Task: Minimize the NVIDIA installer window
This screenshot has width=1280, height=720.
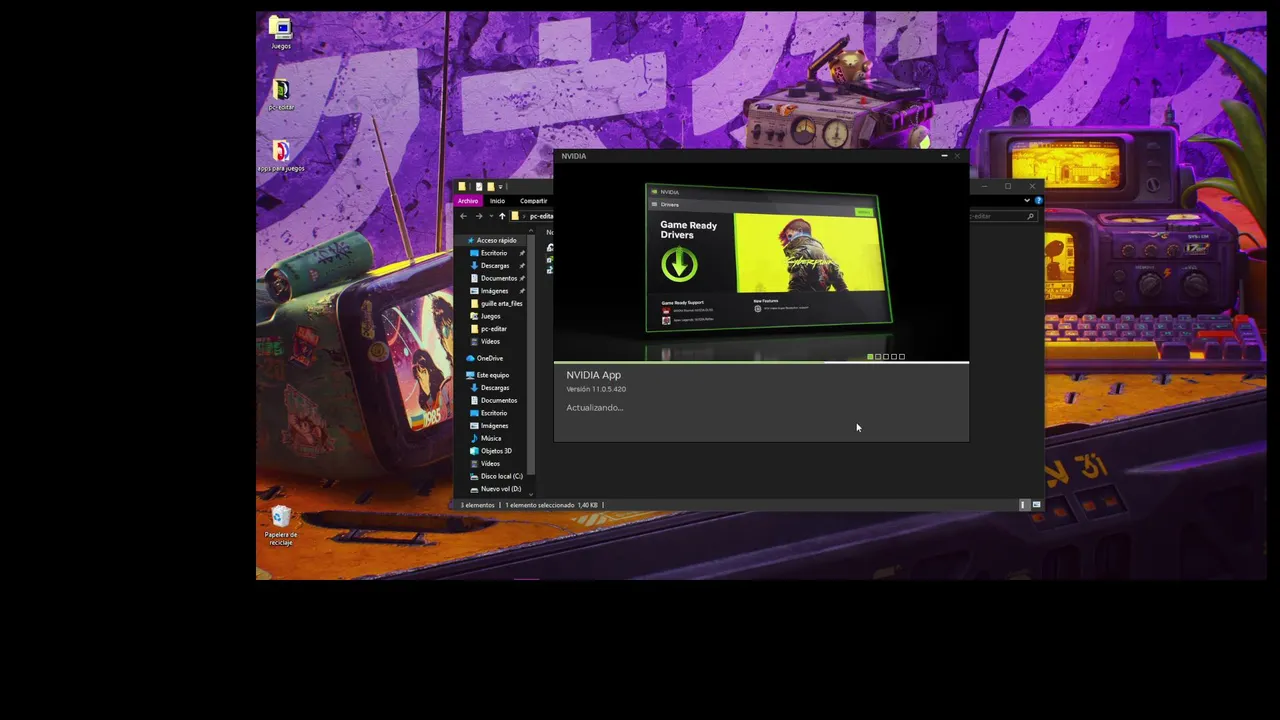Action: (x=944, y=156)
